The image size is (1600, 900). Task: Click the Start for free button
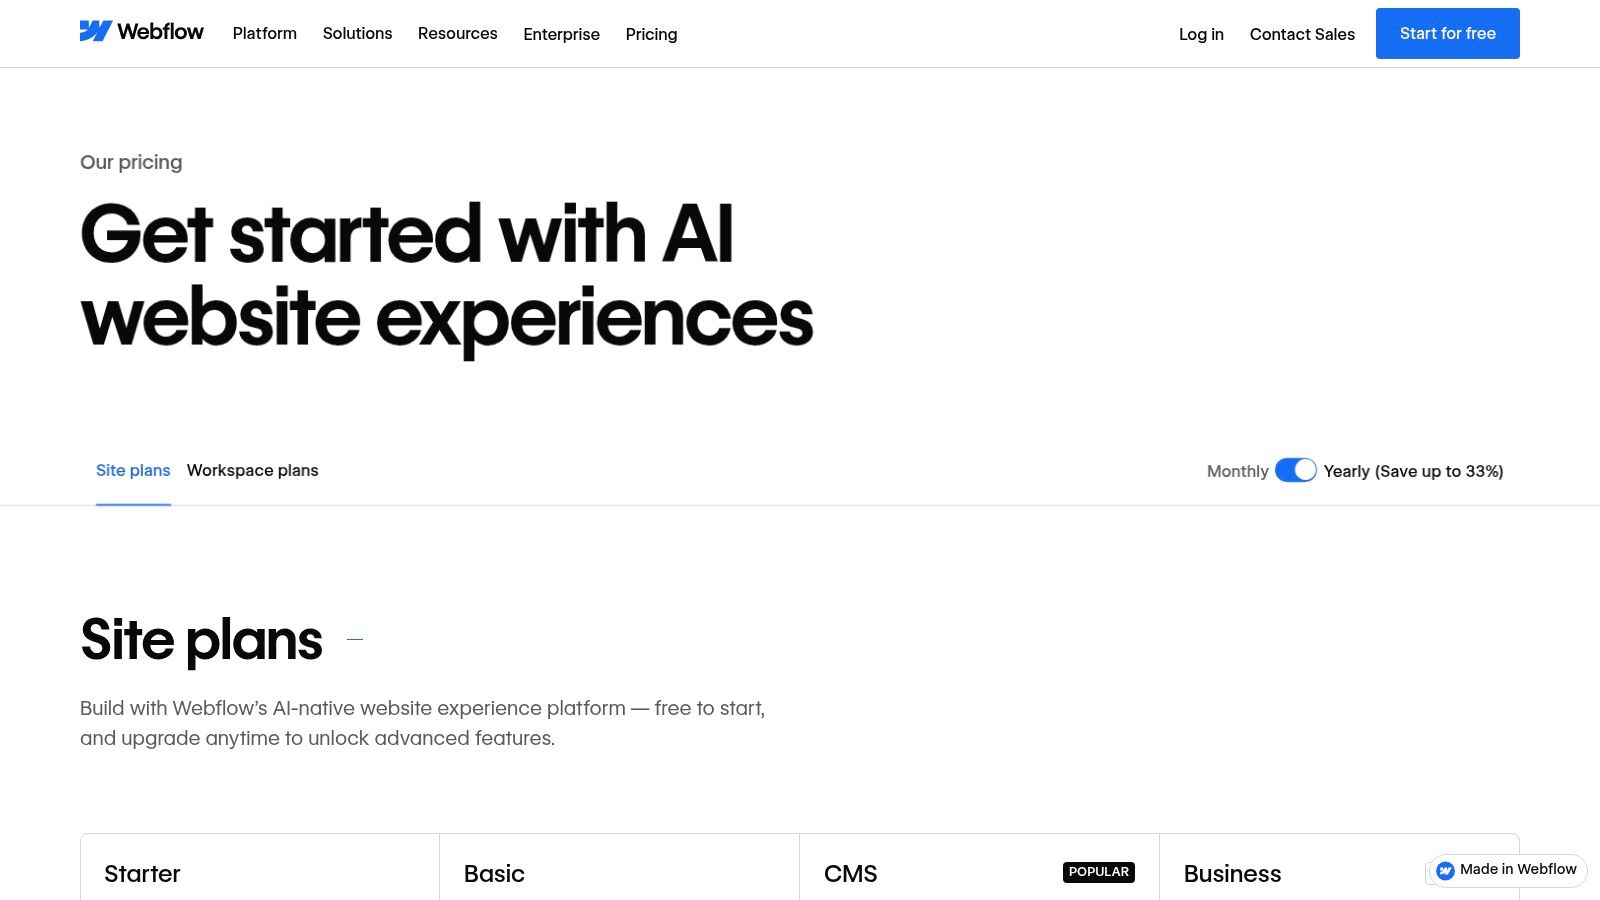tap(1447, 33)
